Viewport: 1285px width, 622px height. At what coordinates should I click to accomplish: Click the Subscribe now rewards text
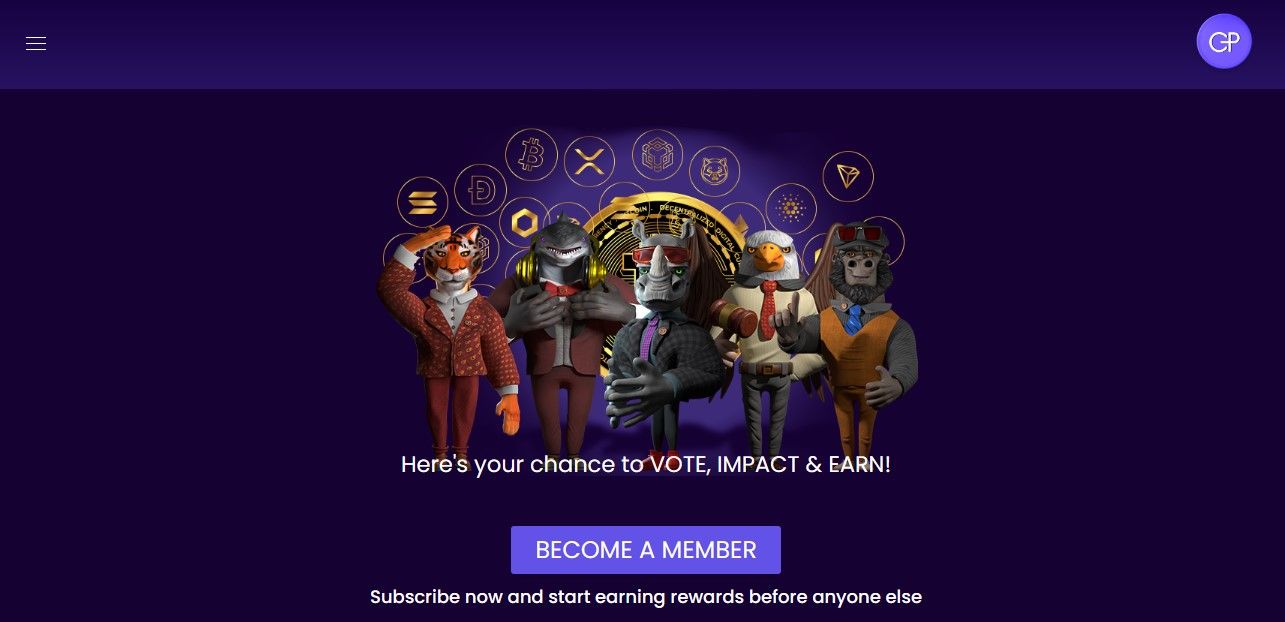tap(646, 597)
